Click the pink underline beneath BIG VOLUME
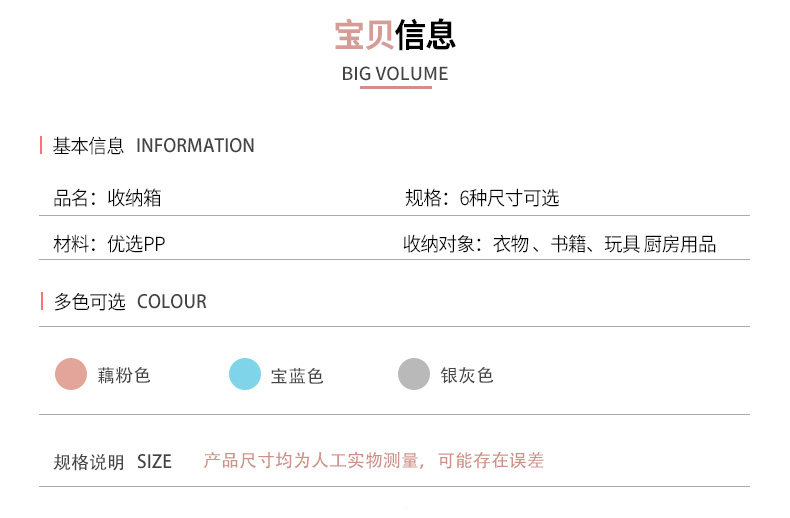The width and height of the screenshot is (790, 518). pos(395,88)
